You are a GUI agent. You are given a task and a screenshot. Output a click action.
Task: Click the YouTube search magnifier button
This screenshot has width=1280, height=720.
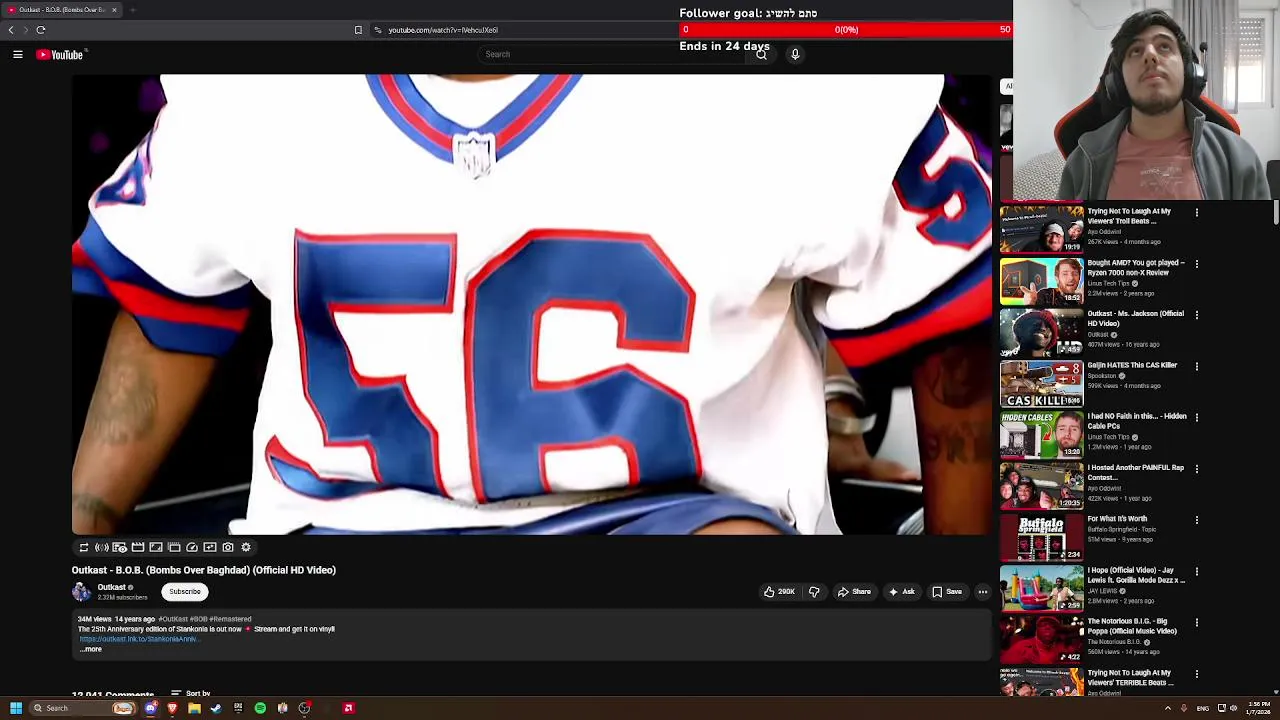[761, 55]
